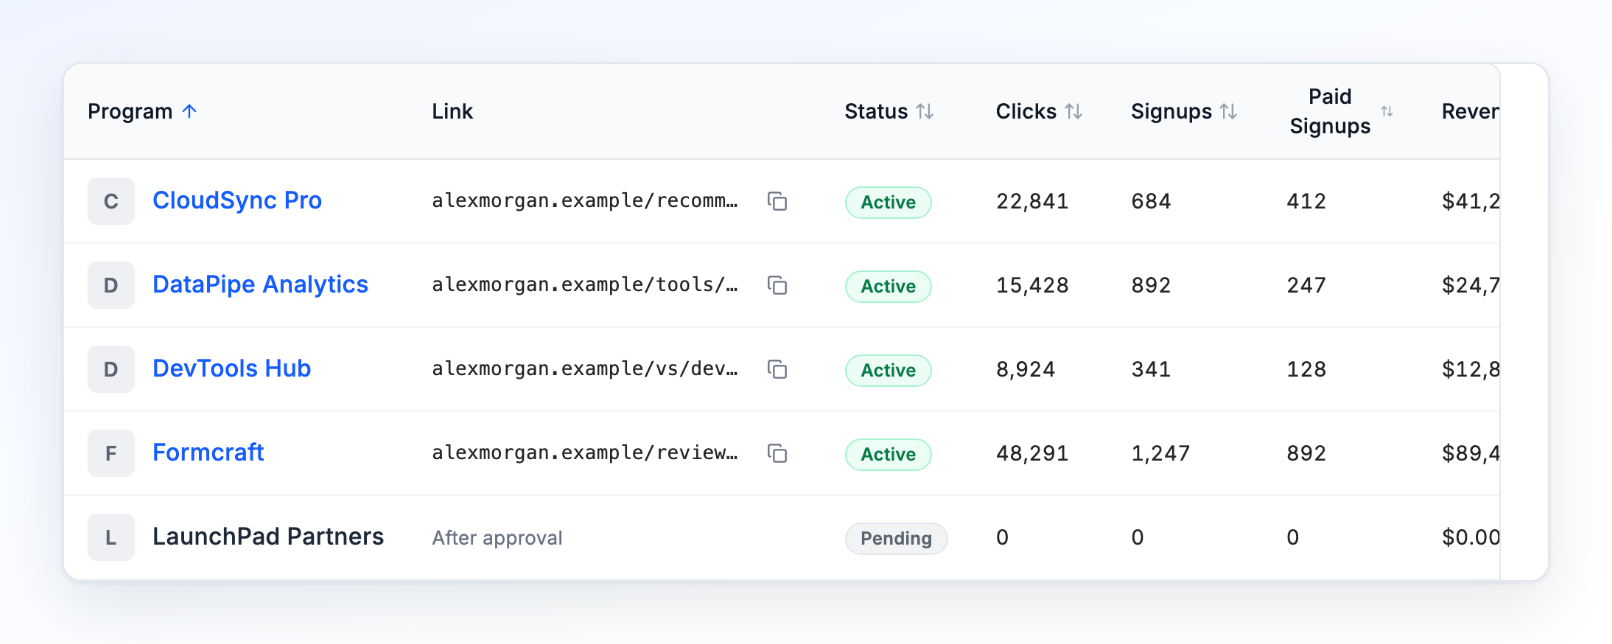This screenshot has width=1612, height=644.
Task: Click the 412 paid signups value
Action: (1306, 201)
